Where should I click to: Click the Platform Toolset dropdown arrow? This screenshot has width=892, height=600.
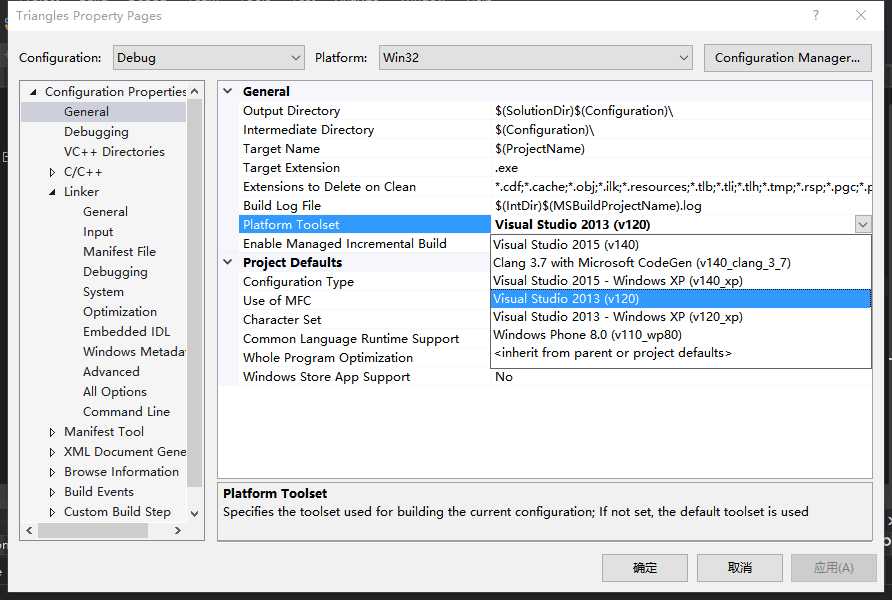coord(862,225)
